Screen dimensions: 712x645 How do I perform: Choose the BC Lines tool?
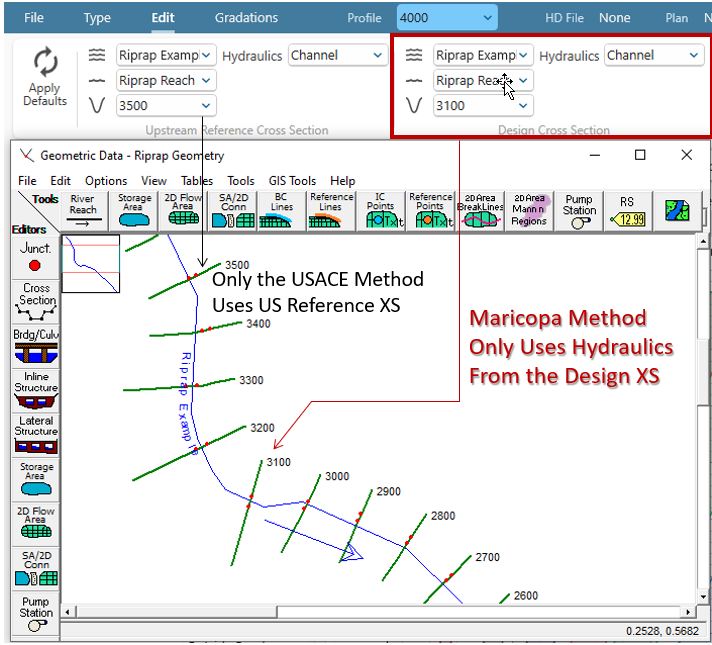tap(281, 211)
